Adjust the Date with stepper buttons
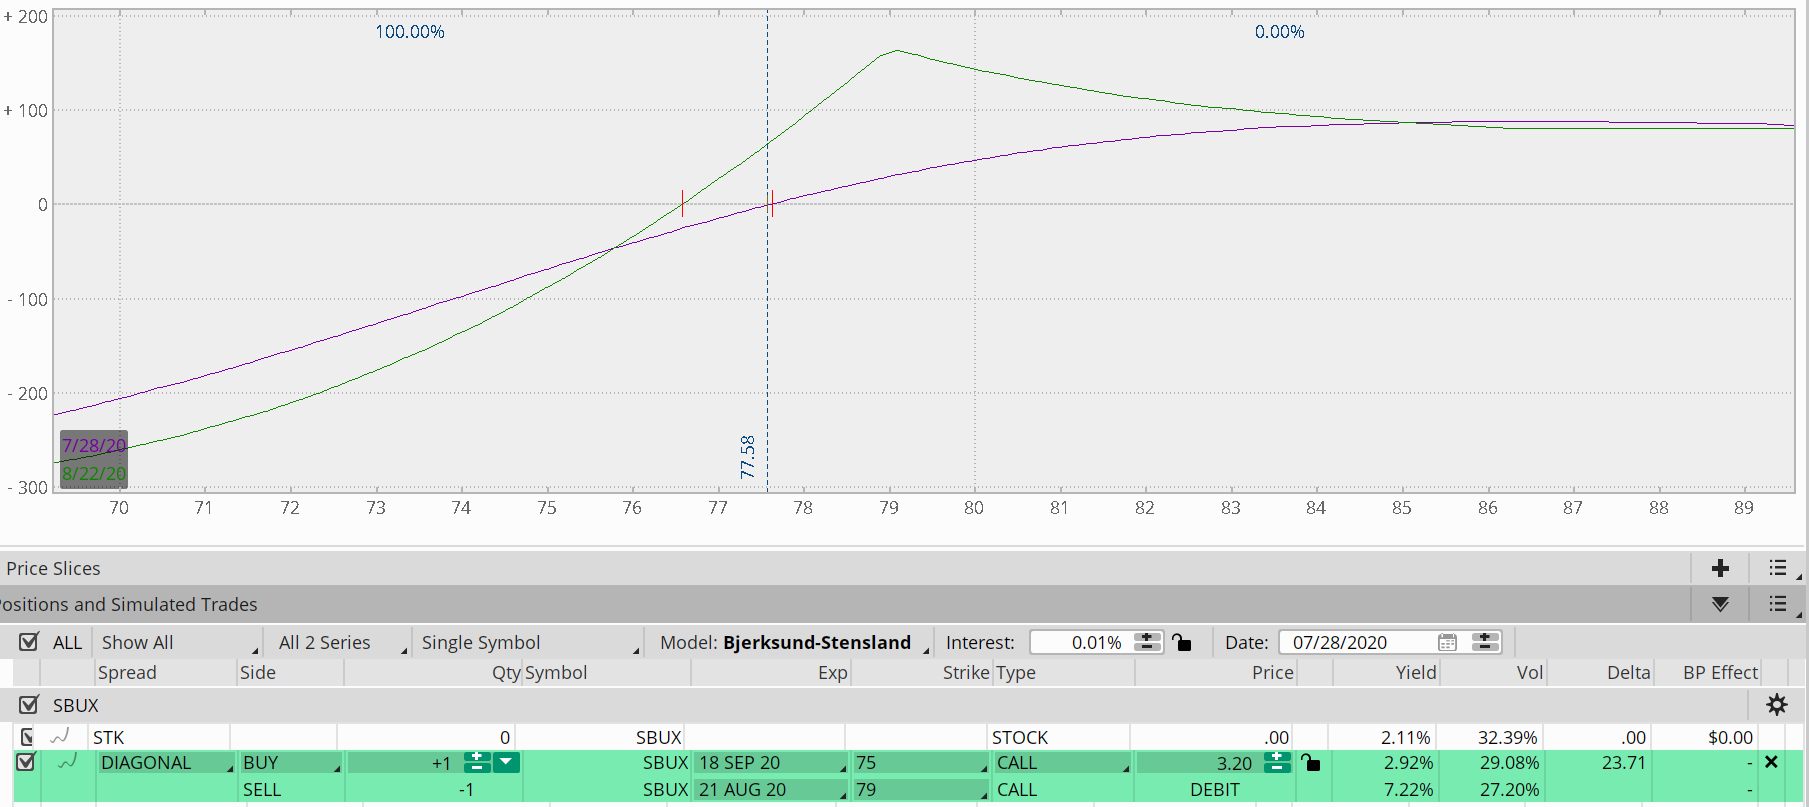Screen dimensions: 1809x807 click(1485, 642)
